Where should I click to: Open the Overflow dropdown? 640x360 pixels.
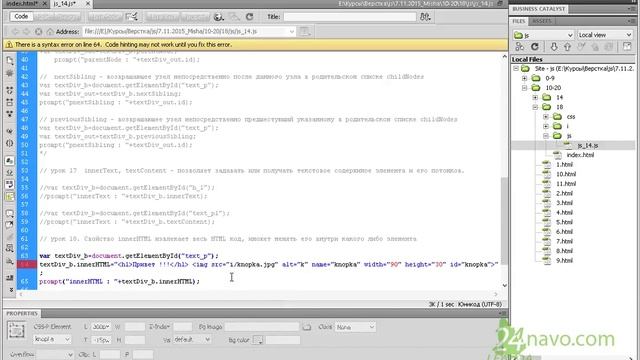coord(55,355)
